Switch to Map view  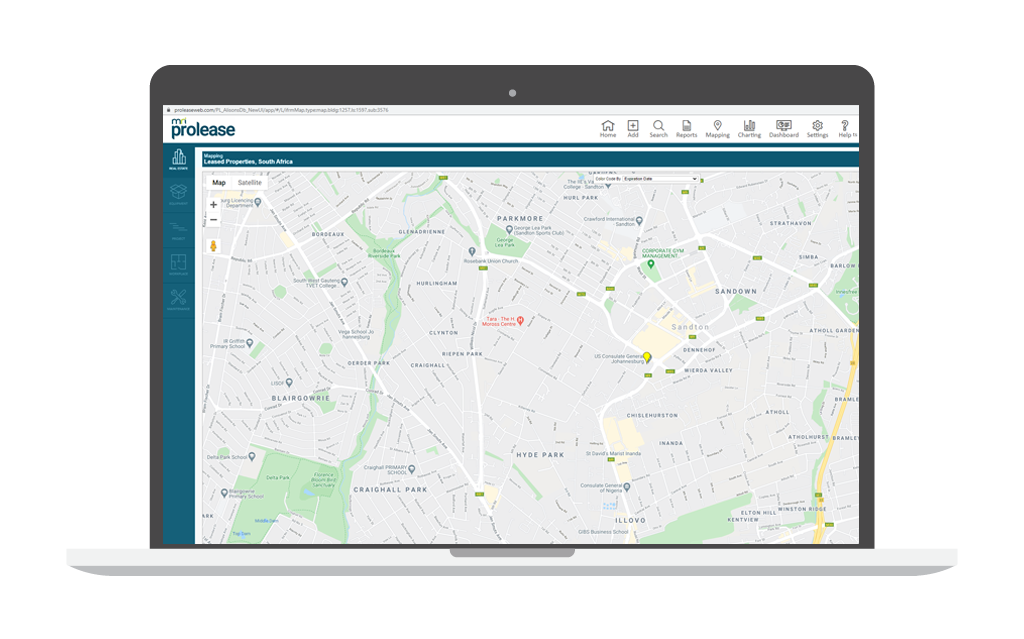[x=219, y=183]
